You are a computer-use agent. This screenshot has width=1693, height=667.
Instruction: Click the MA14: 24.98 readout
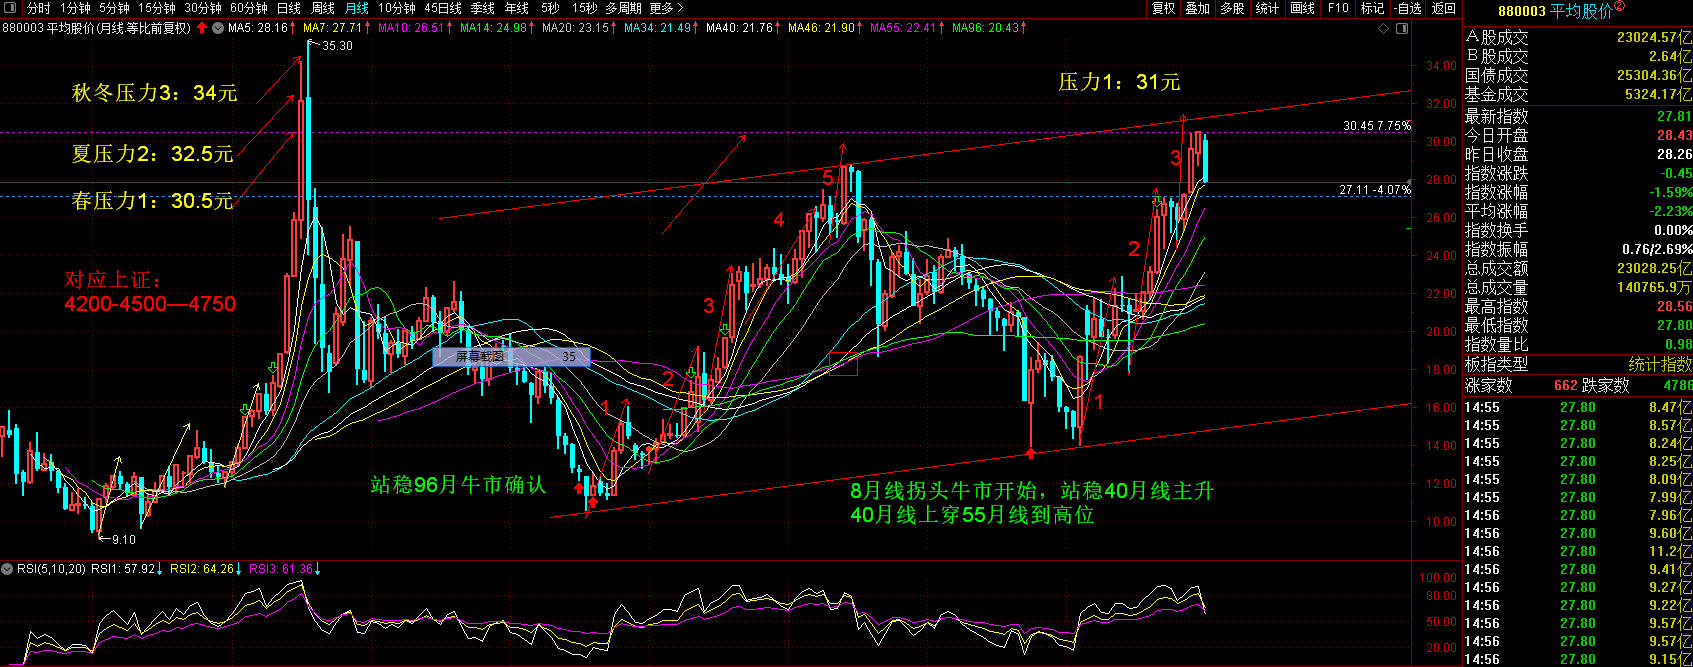click(493, 28)
